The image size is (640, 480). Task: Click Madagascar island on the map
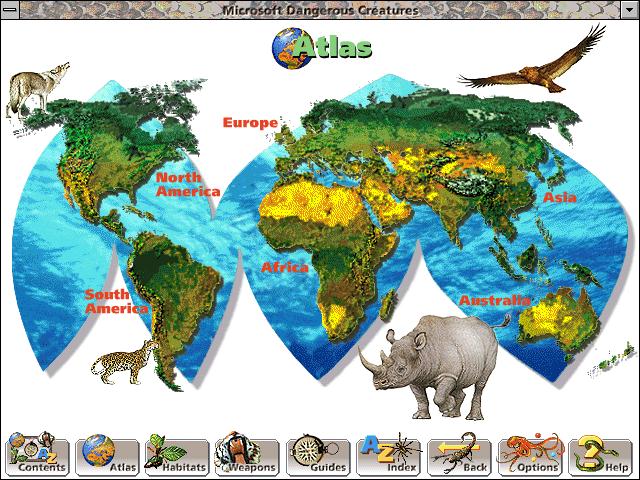click(388, 304)
